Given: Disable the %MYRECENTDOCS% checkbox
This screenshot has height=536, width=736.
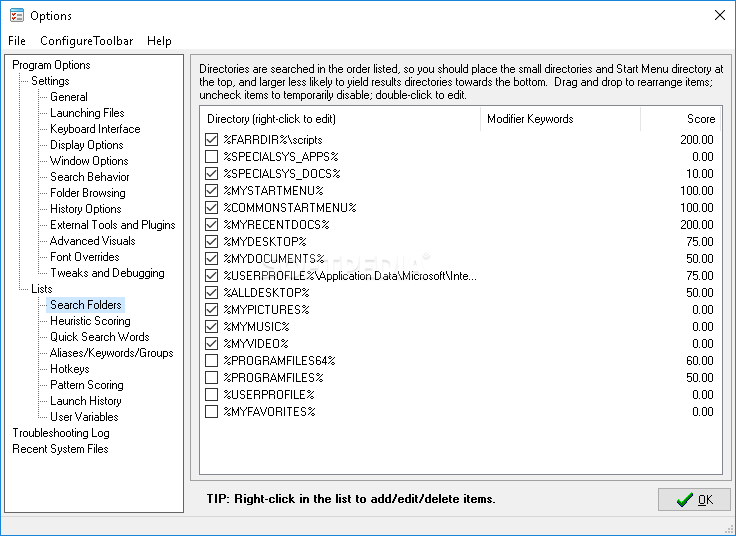Looking at the screenshot, I should pyautogui.click(x=212, y=224).
